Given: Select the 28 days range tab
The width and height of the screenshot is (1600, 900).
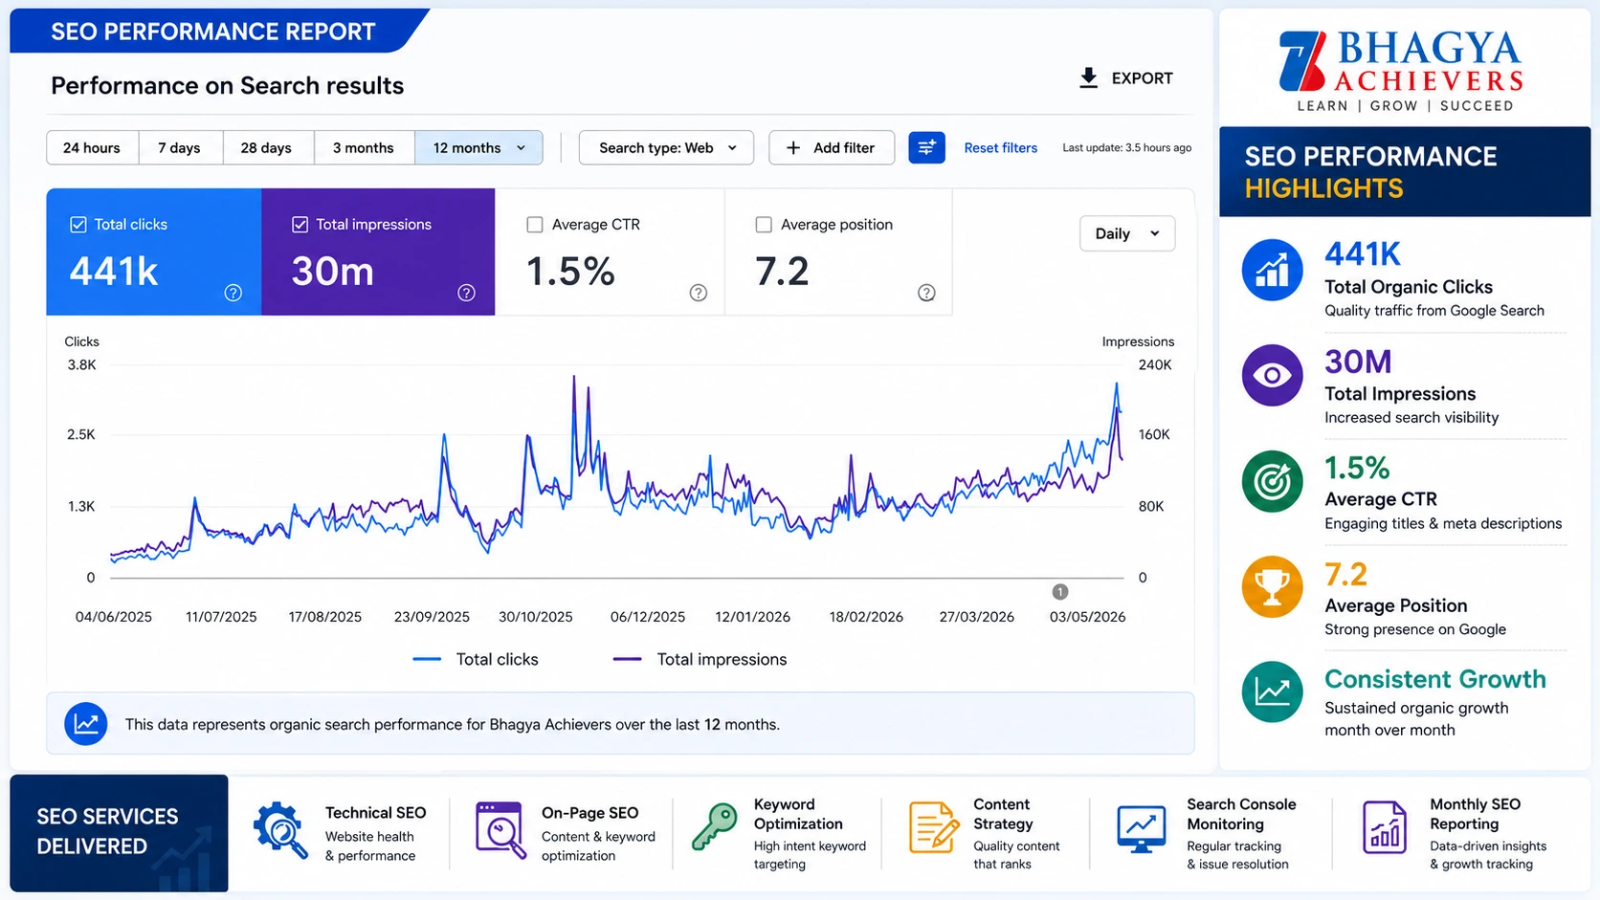Looking at the screenshot, I should [267, 148].
